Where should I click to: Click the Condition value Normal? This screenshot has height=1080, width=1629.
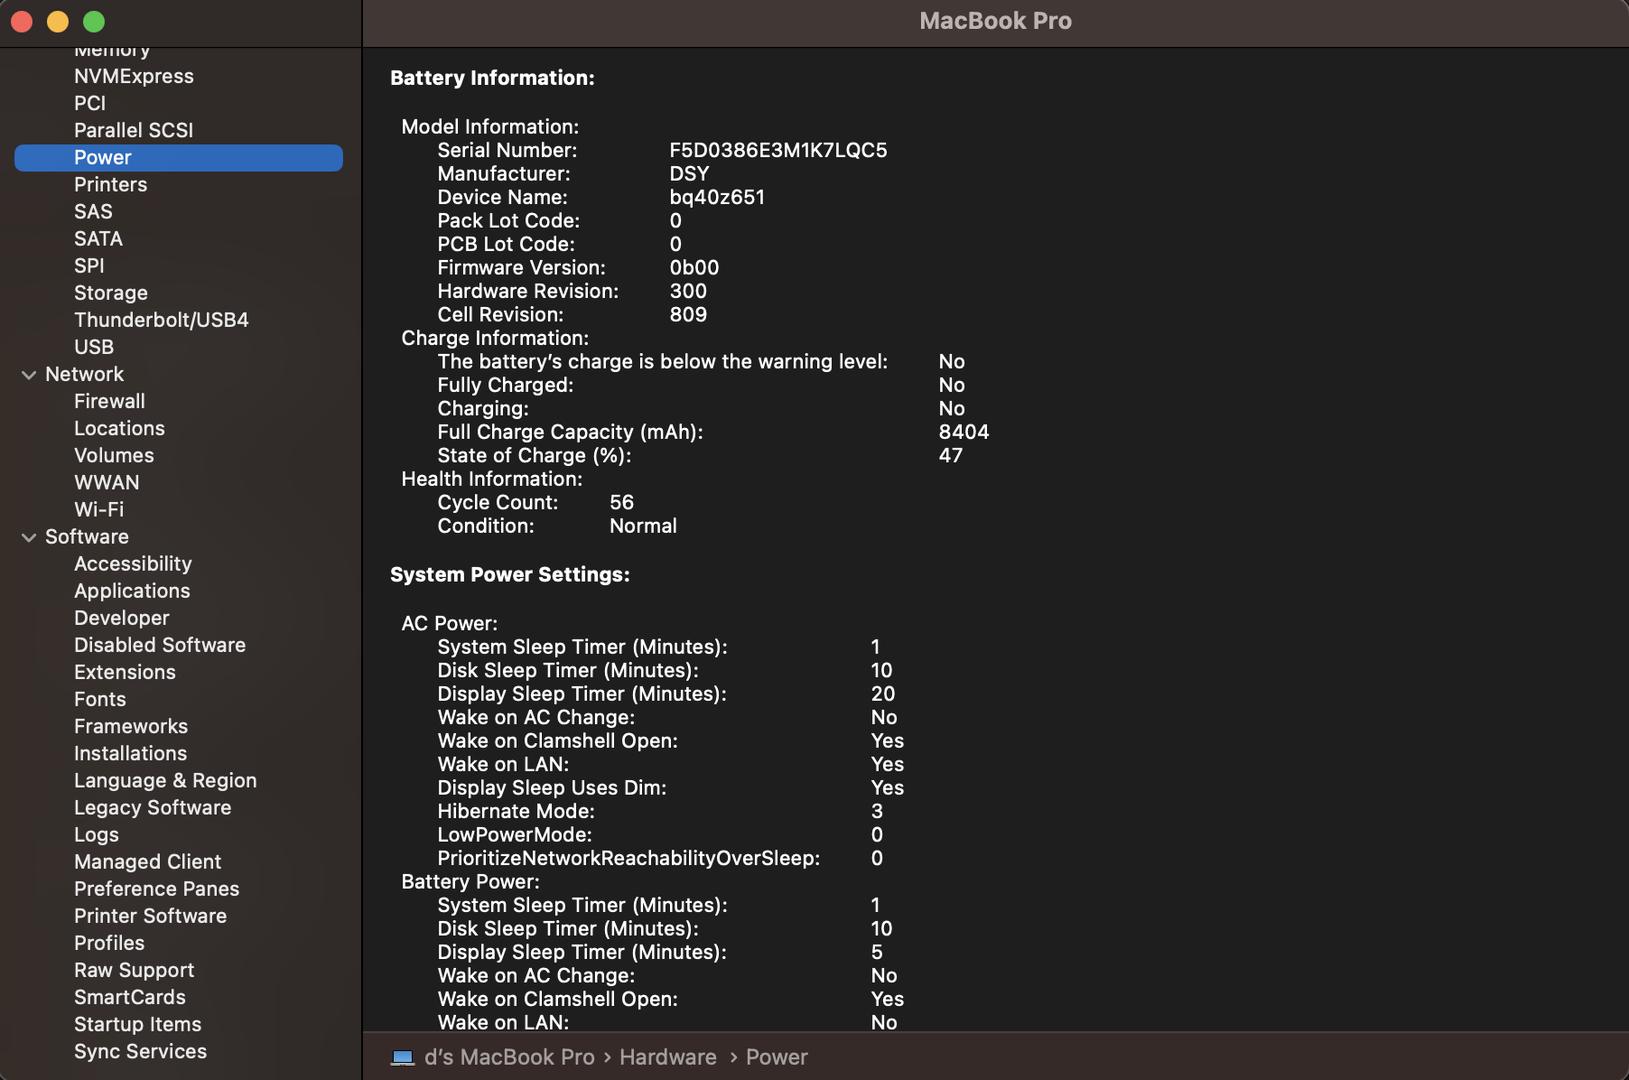tap(643, 526)
